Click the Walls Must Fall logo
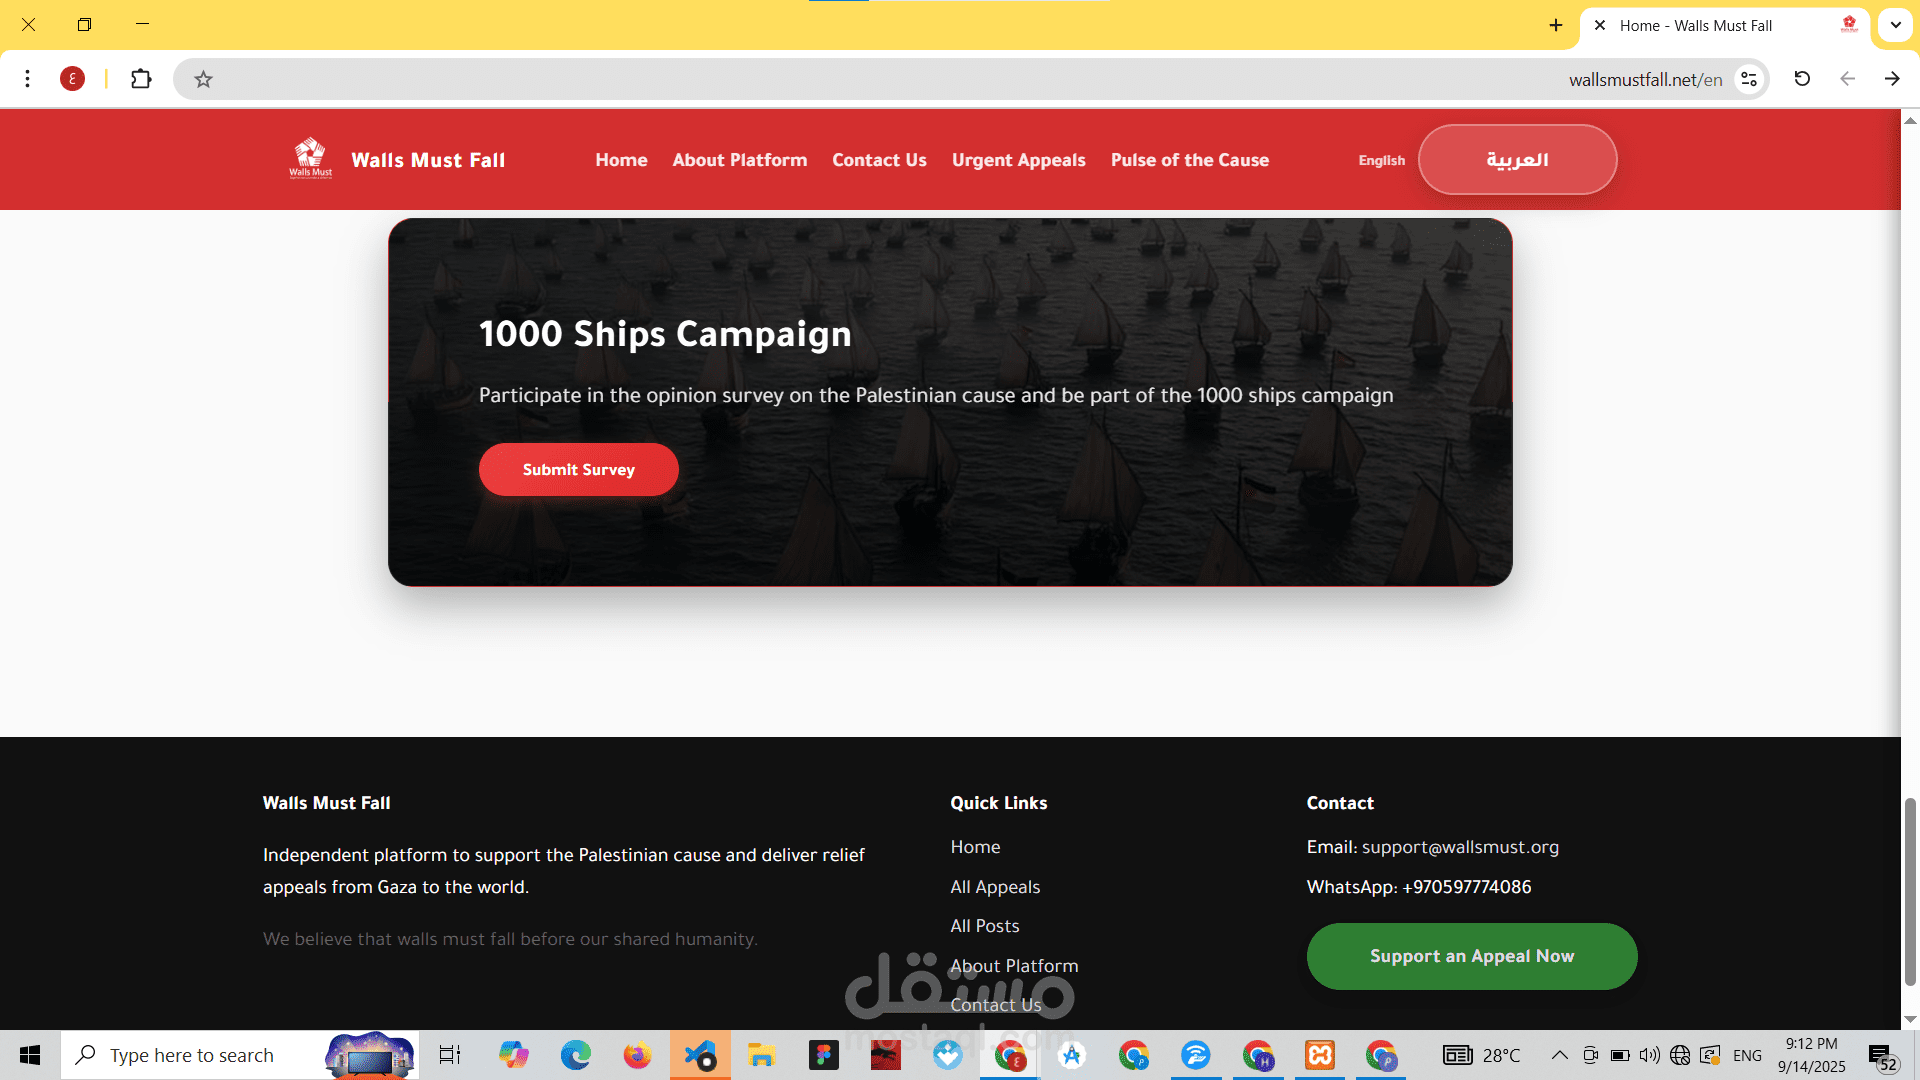1920x1080 pixels. 311,159
